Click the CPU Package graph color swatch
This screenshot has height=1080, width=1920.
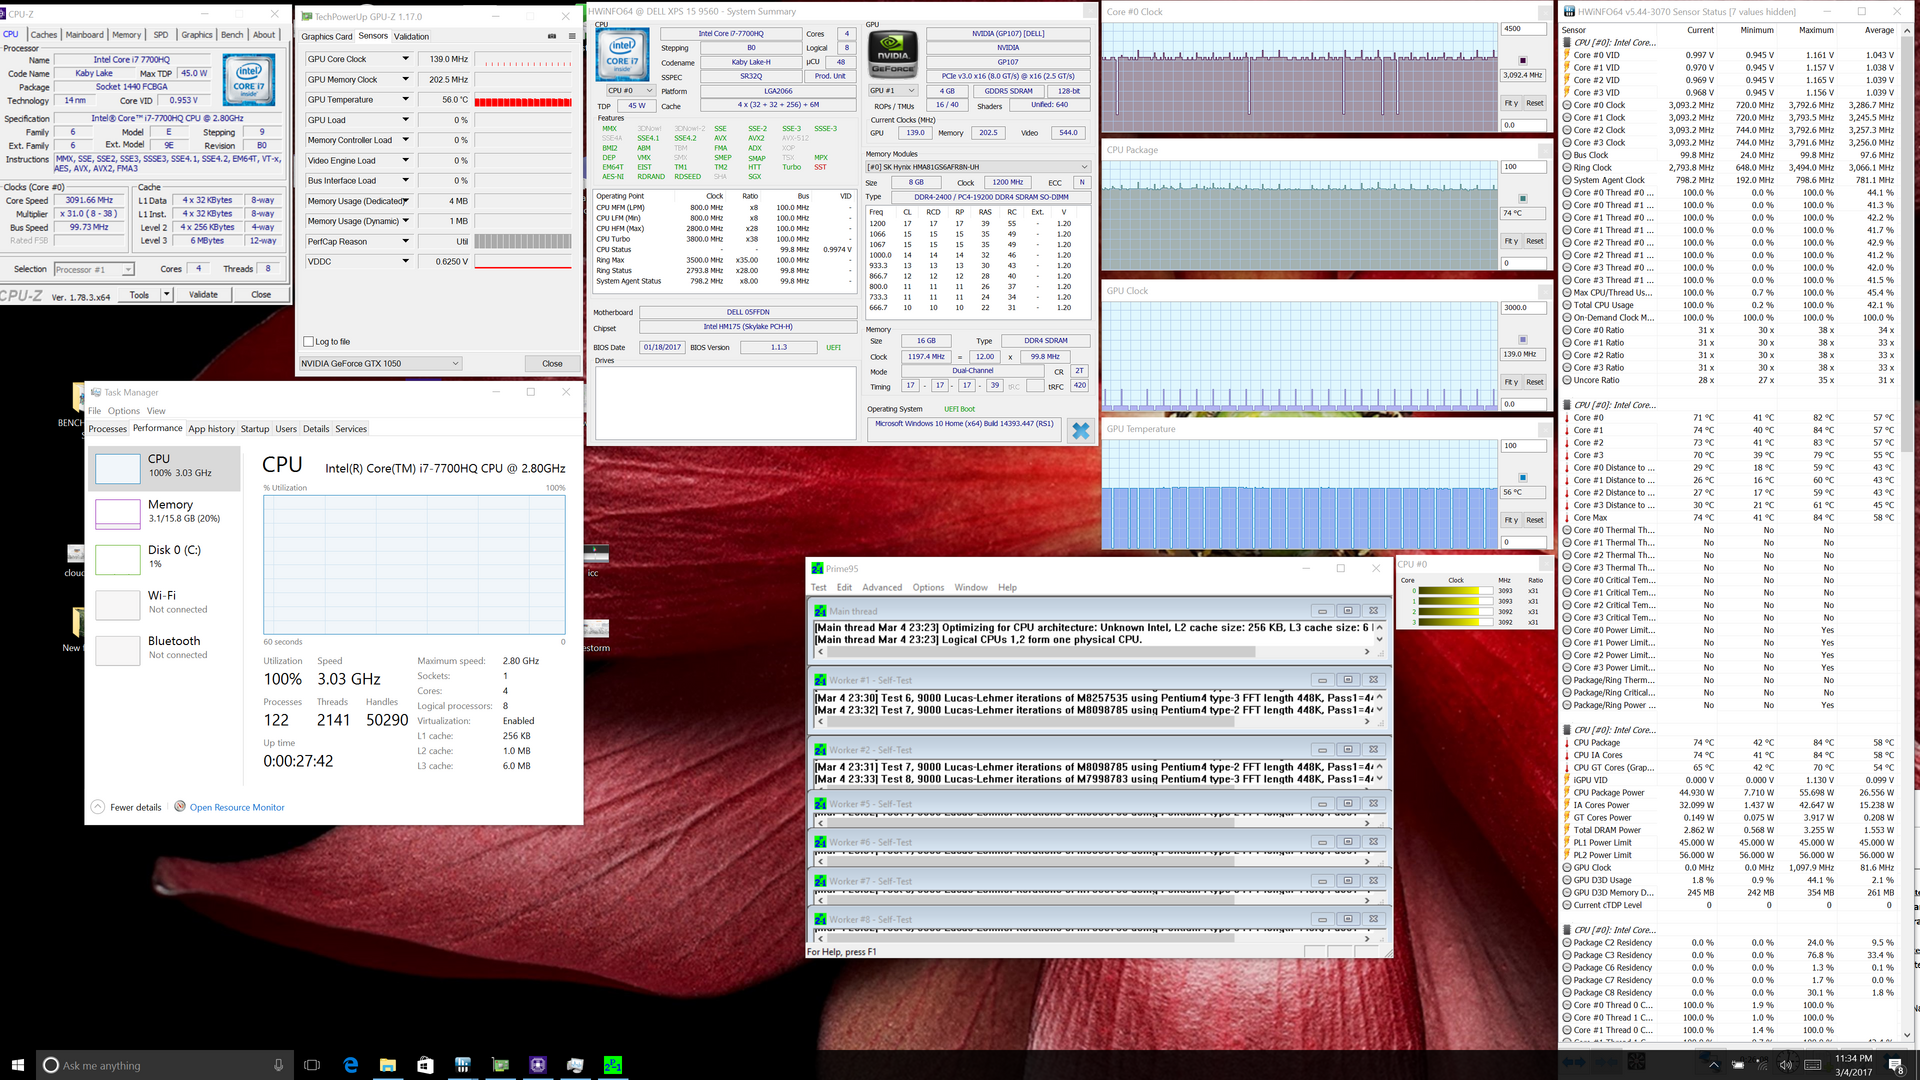tap(1523, 198)
